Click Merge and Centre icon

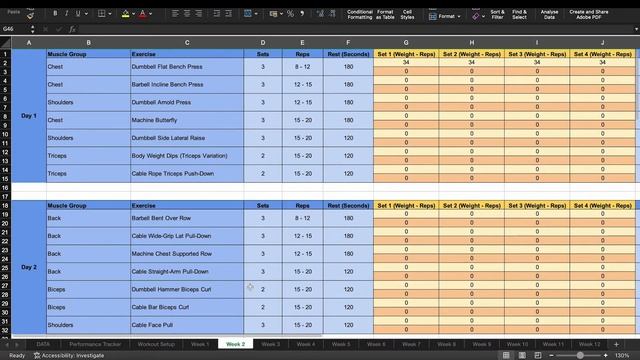248,13
